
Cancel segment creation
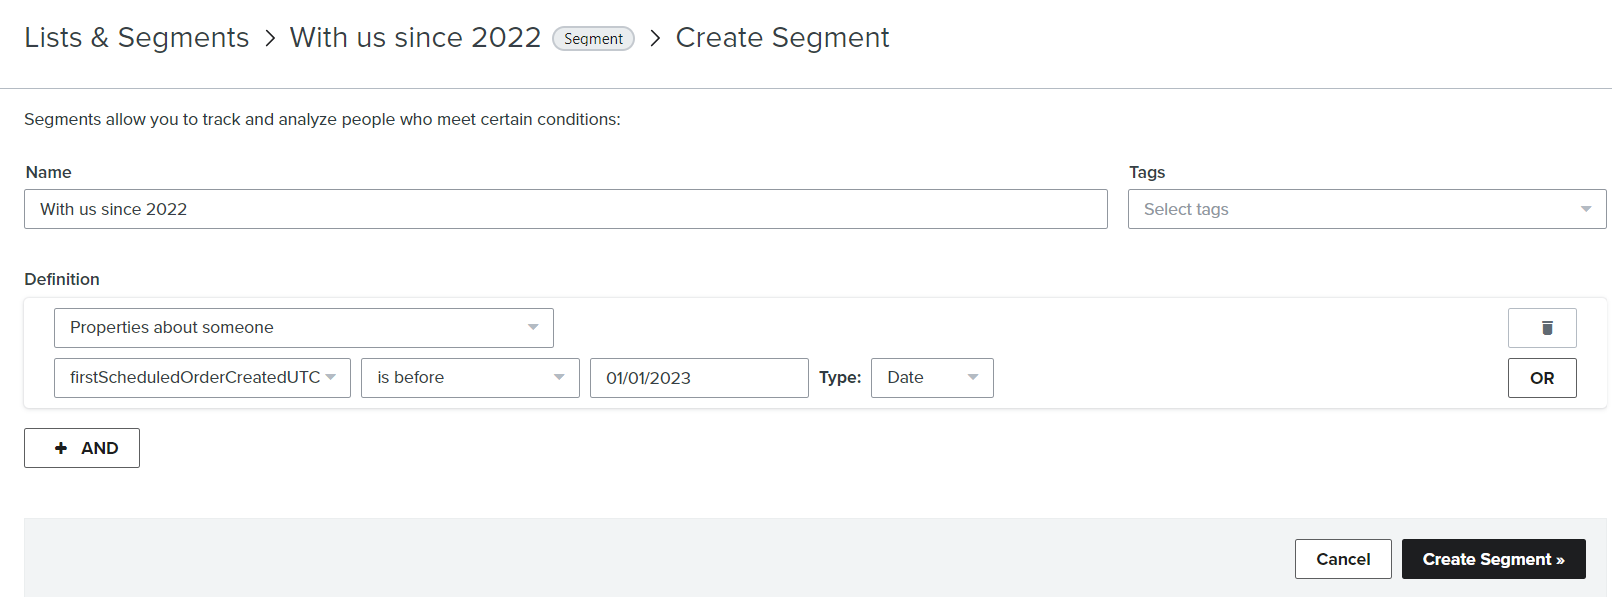tap(1343, 559)
